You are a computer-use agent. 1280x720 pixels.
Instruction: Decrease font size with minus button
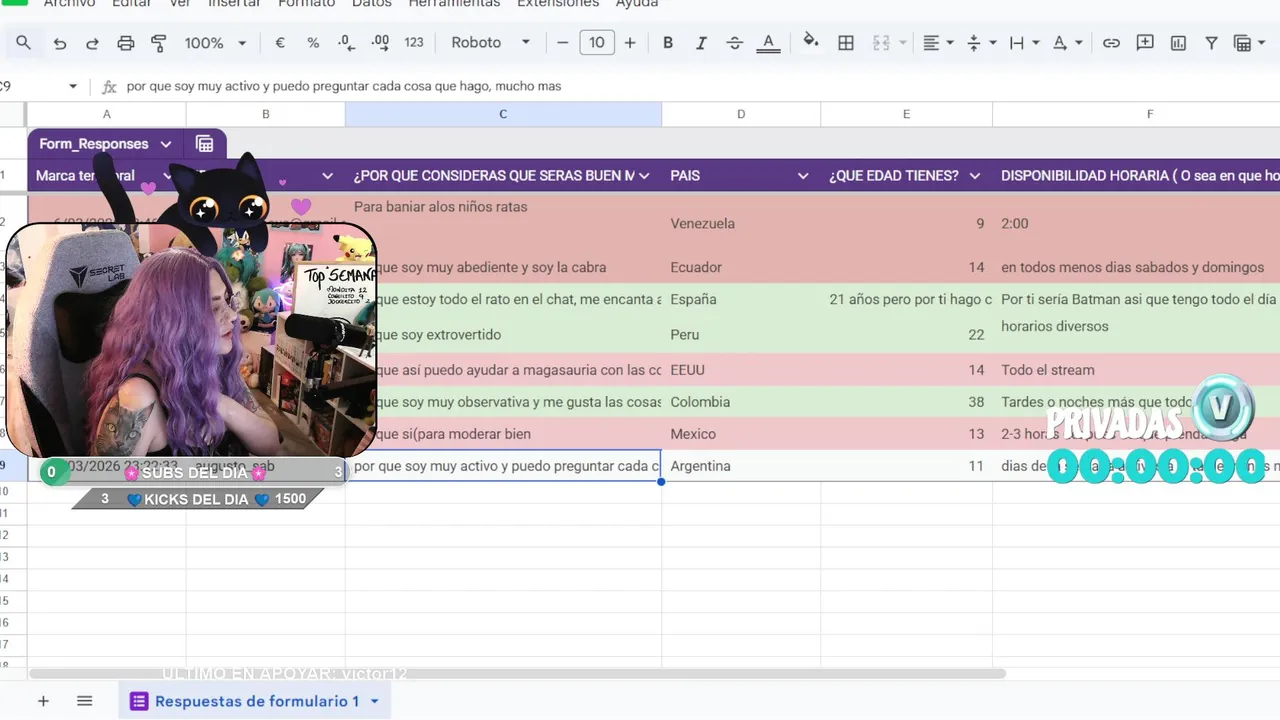pyautogui.click(x=562, y=43)
